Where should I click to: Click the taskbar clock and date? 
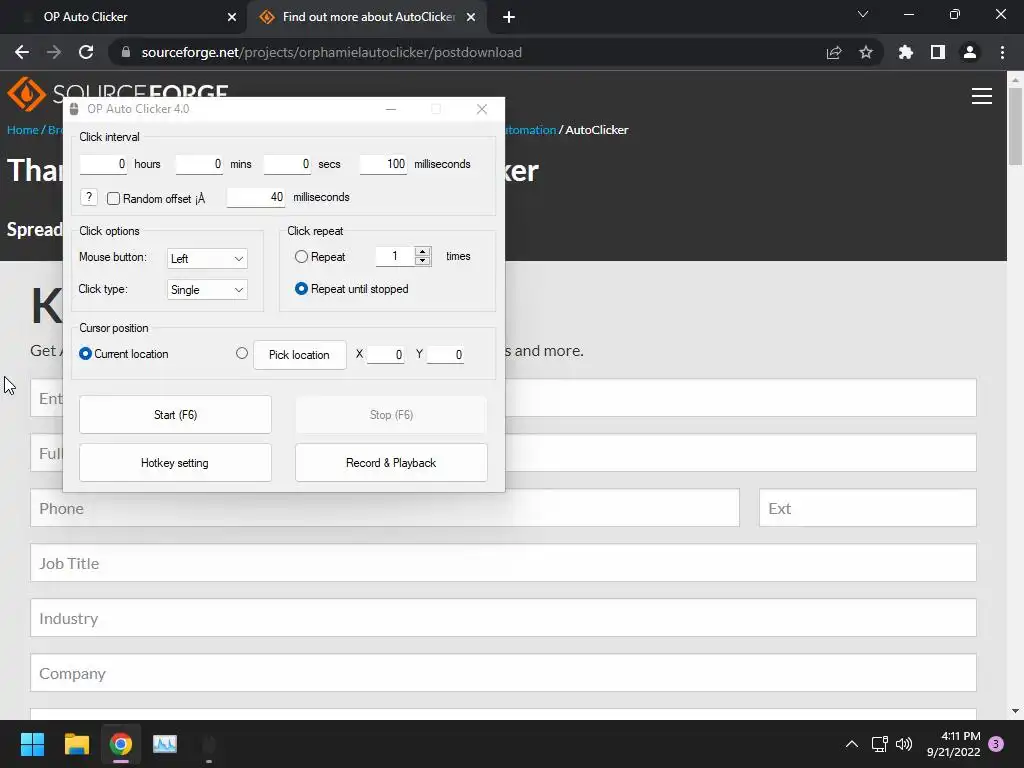tap(953, 744)
